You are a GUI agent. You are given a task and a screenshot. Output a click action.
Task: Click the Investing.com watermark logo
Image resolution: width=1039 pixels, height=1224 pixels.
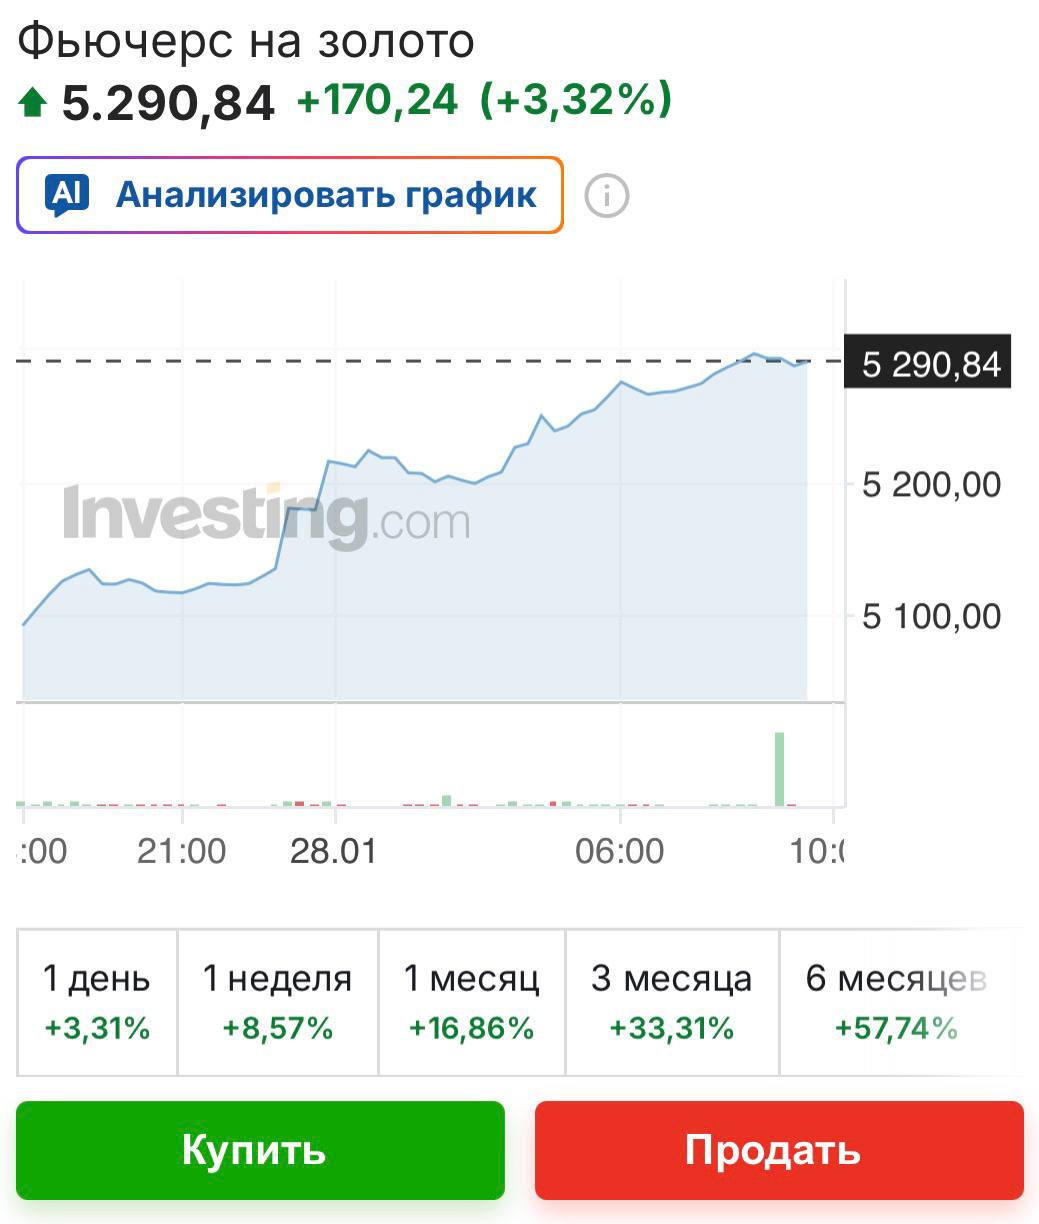click(266, 517)
